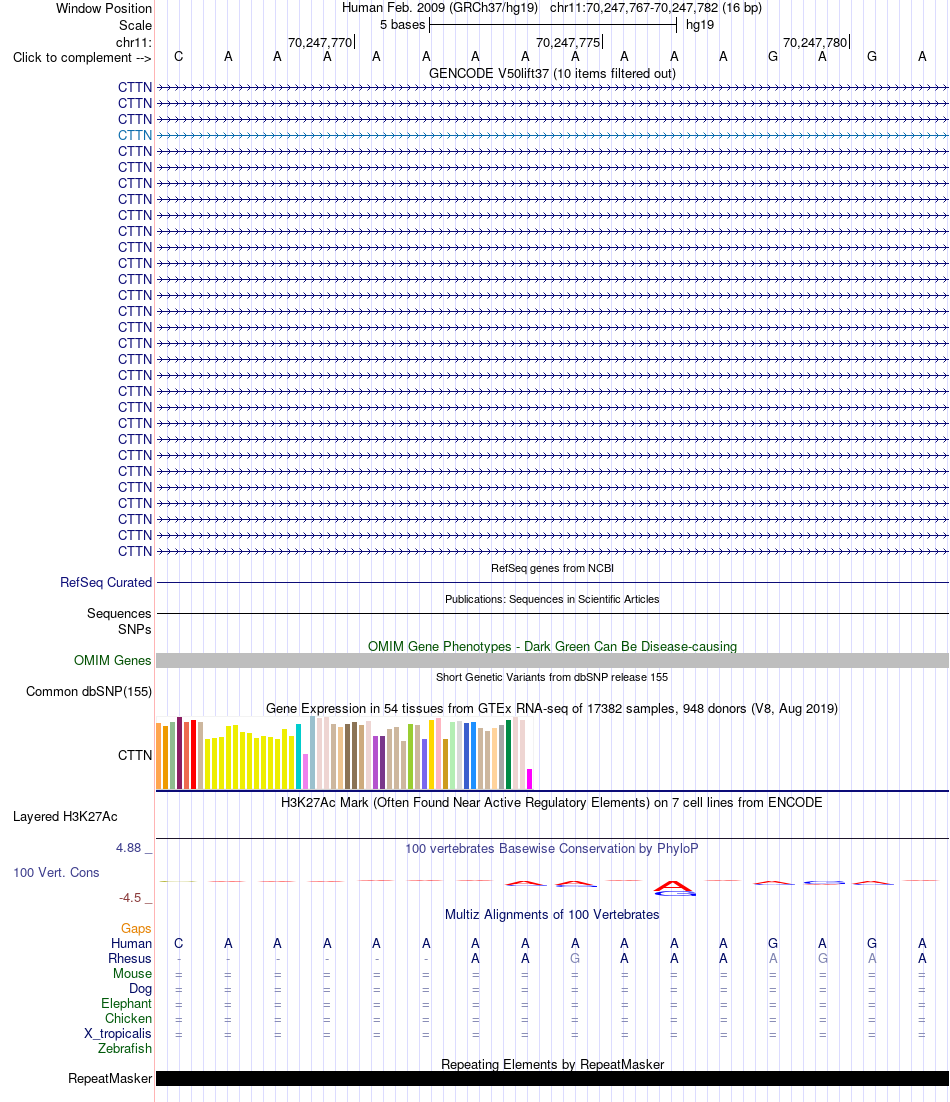The image size is (950, 1102).
Task: Open 'Repeating Elements by RepeatMasker' title
Action: pos(552,1064)
